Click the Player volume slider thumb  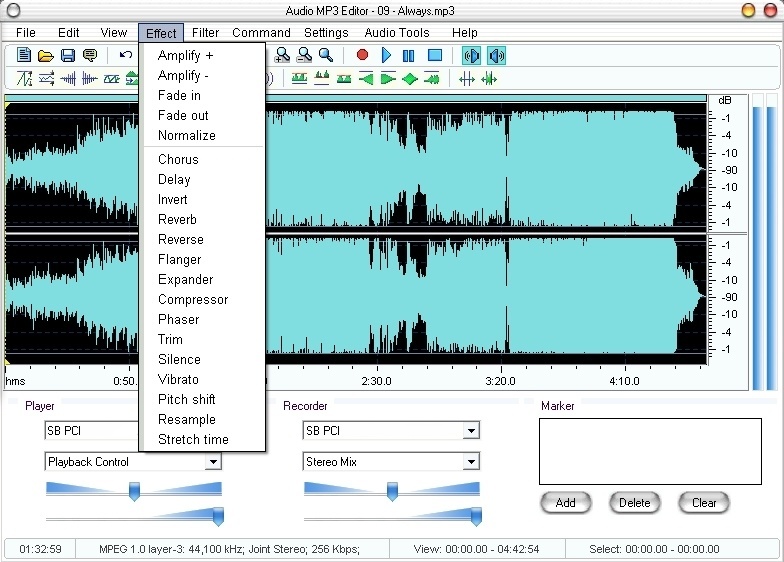218,516
